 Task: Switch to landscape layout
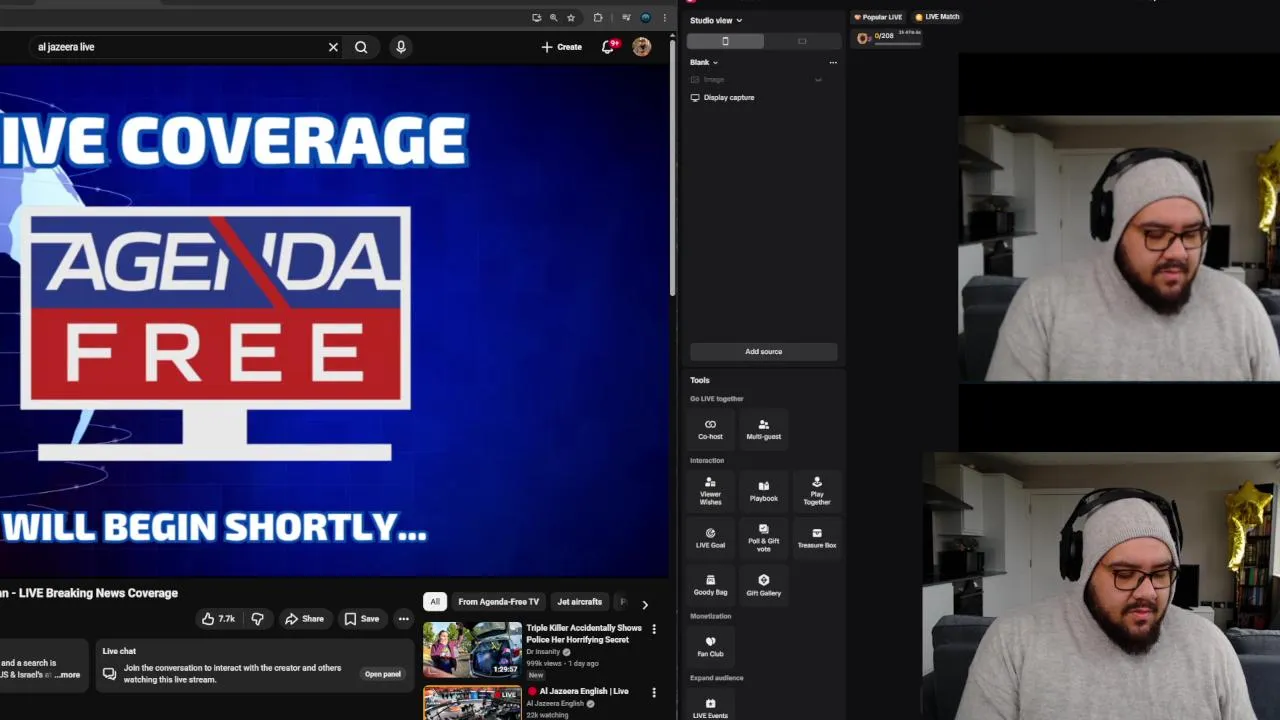tap(801, 41)
